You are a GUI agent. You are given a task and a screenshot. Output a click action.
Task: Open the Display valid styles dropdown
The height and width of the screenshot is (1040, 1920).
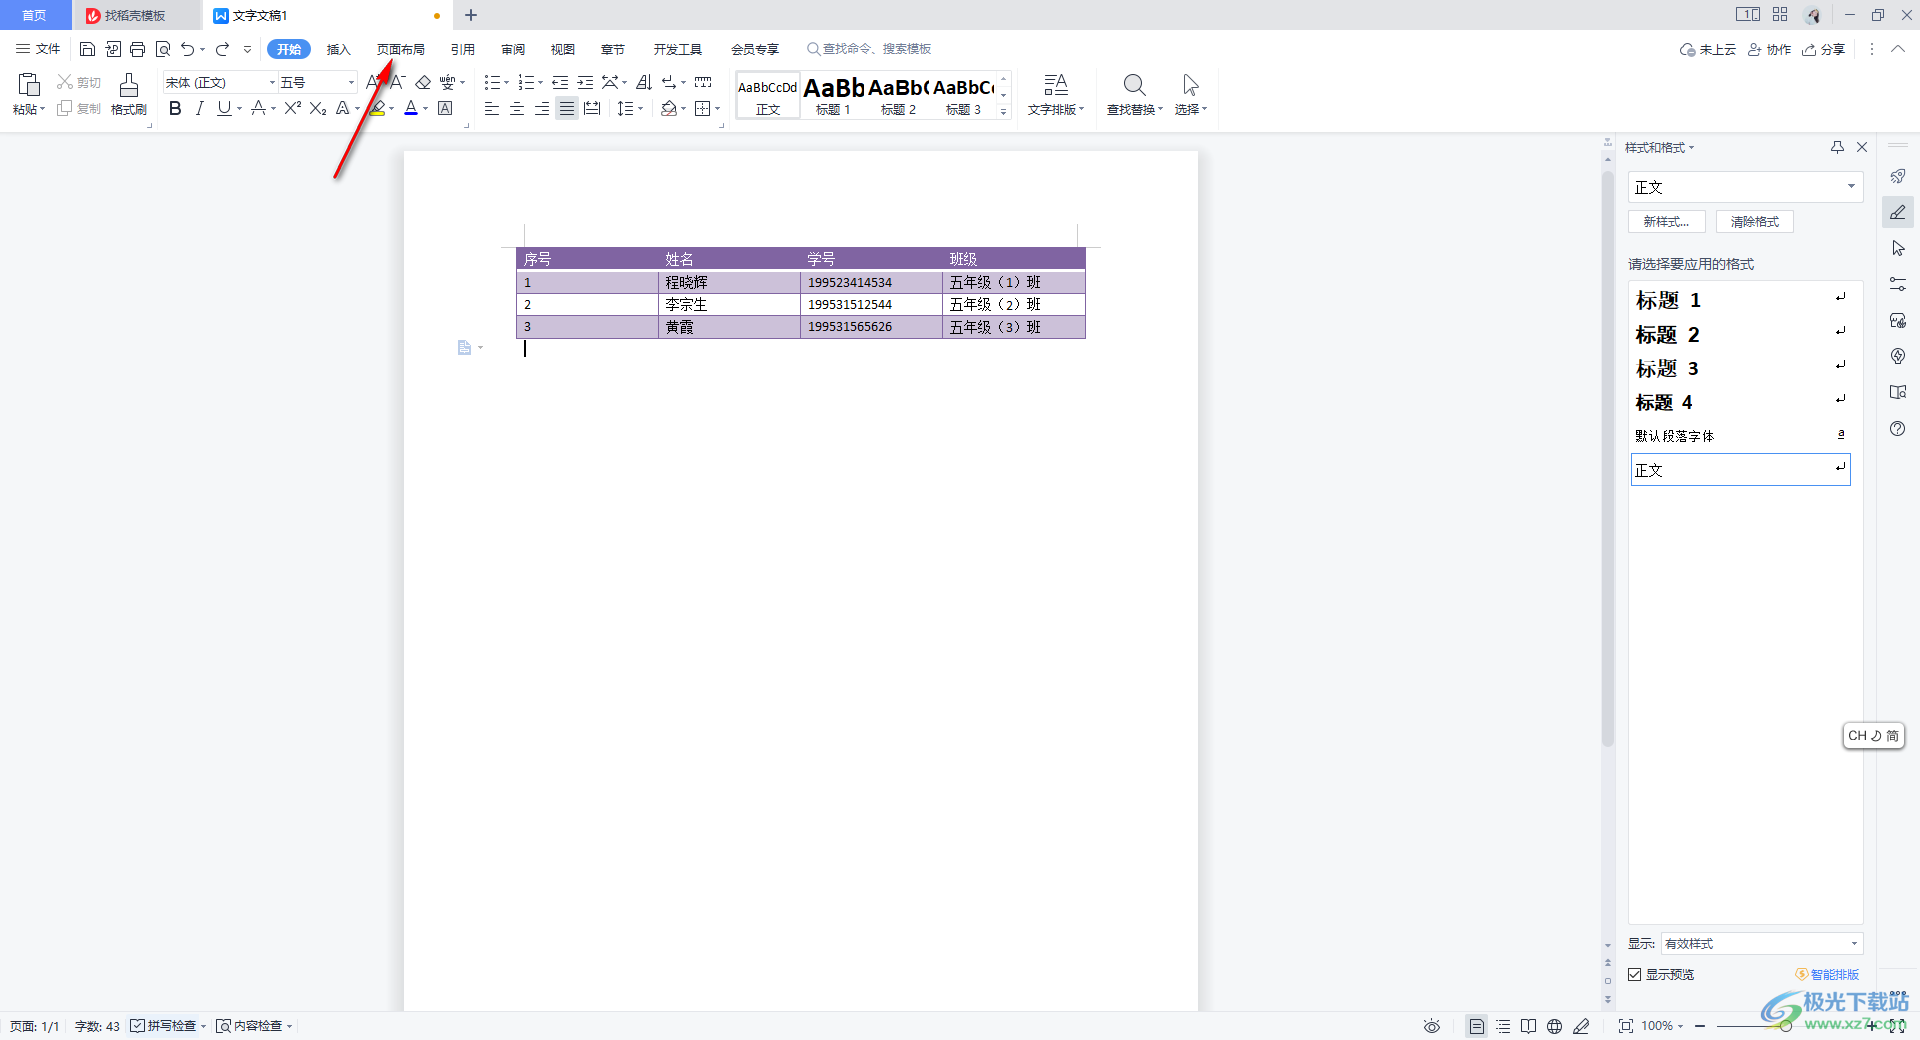click(1761, 943)
